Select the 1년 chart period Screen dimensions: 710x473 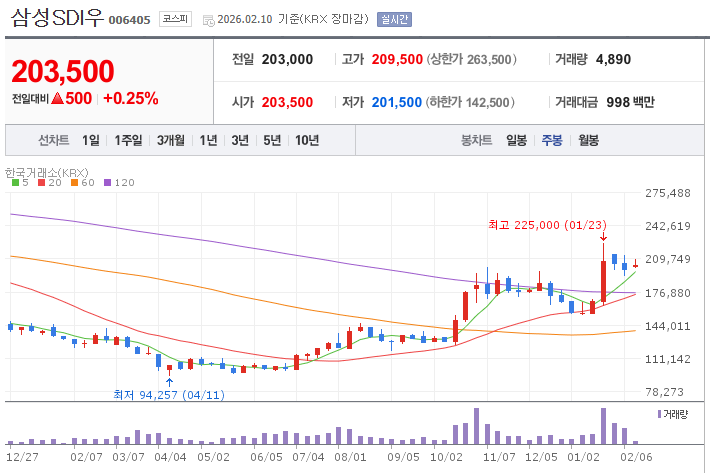[x=208, y=140]
